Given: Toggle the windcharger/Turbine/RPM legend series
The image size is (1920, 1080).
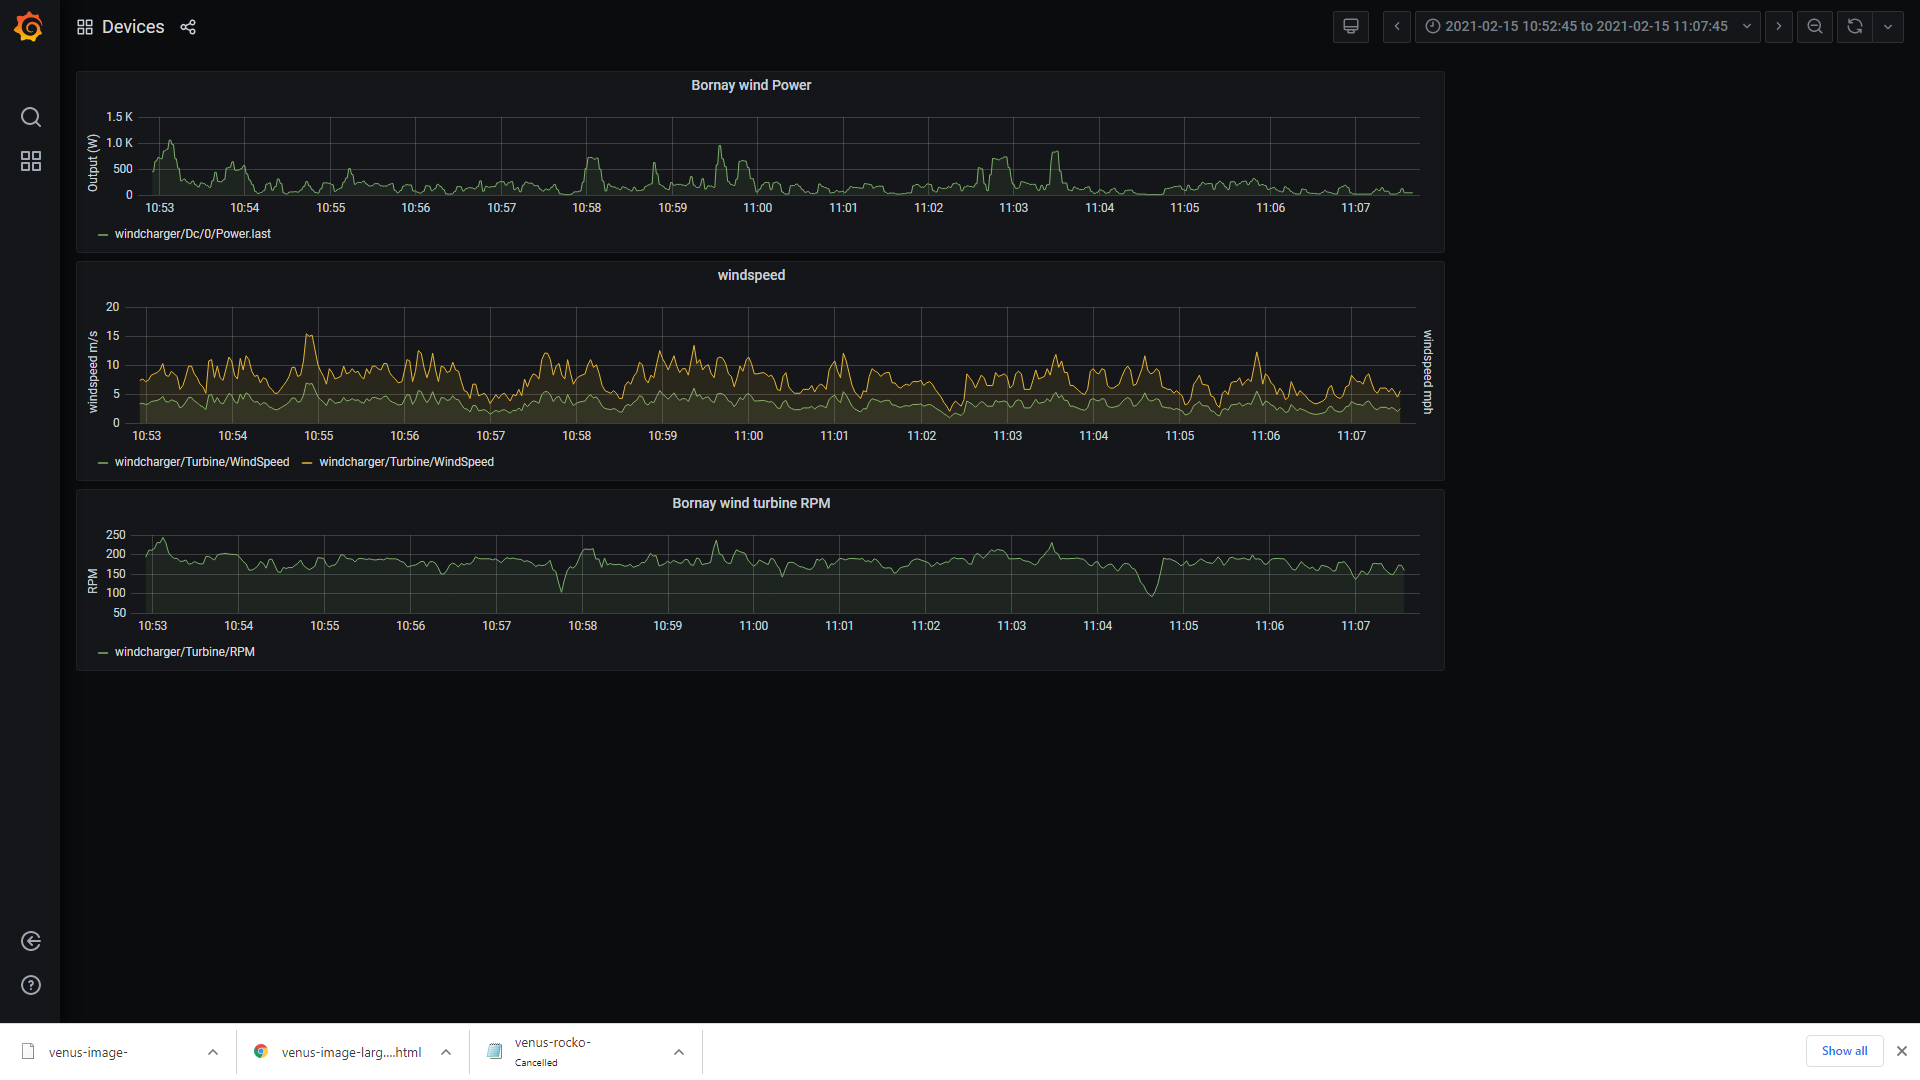Looking at the screenshot, I should [x=184, y=652].
